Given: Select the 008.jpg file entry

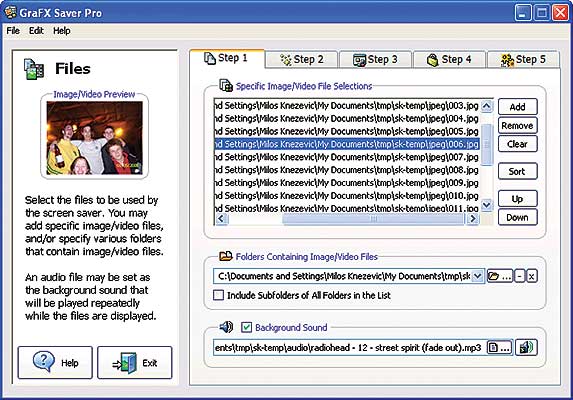Looking at the screenshot, I should point(347,170).
